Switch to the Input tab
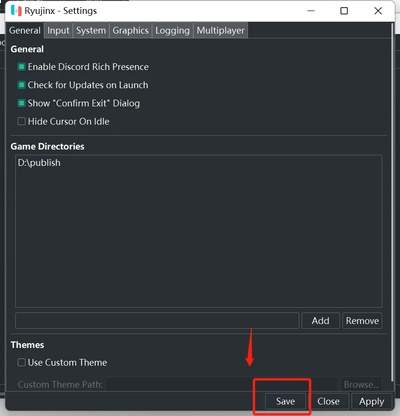Image resolution: width=400 pixels, height=416 pixels. tap(58, 31)
